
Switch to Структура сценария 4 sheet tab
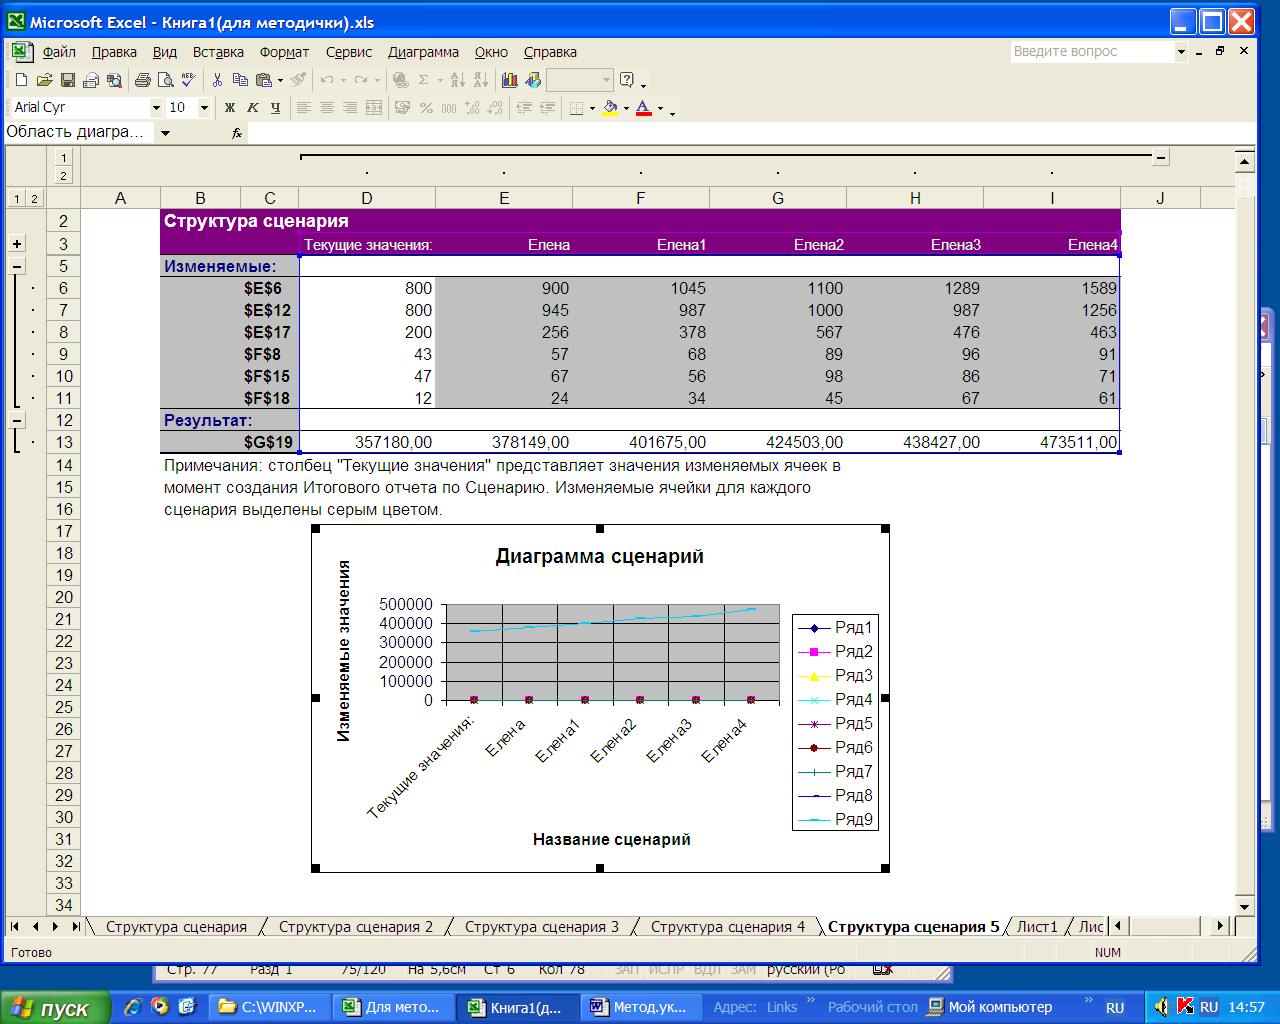pyautogui.click(x=728, y=927)
